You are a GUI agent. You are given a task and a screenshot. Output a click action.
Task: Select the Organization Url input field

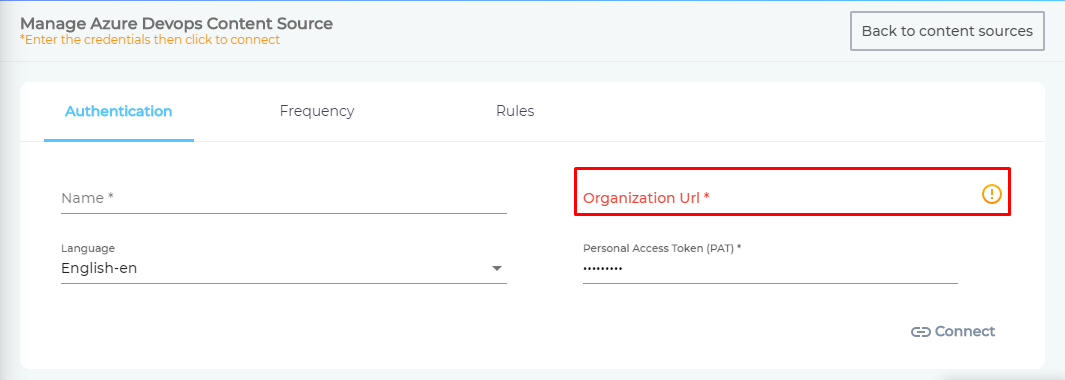pos(781,198)
